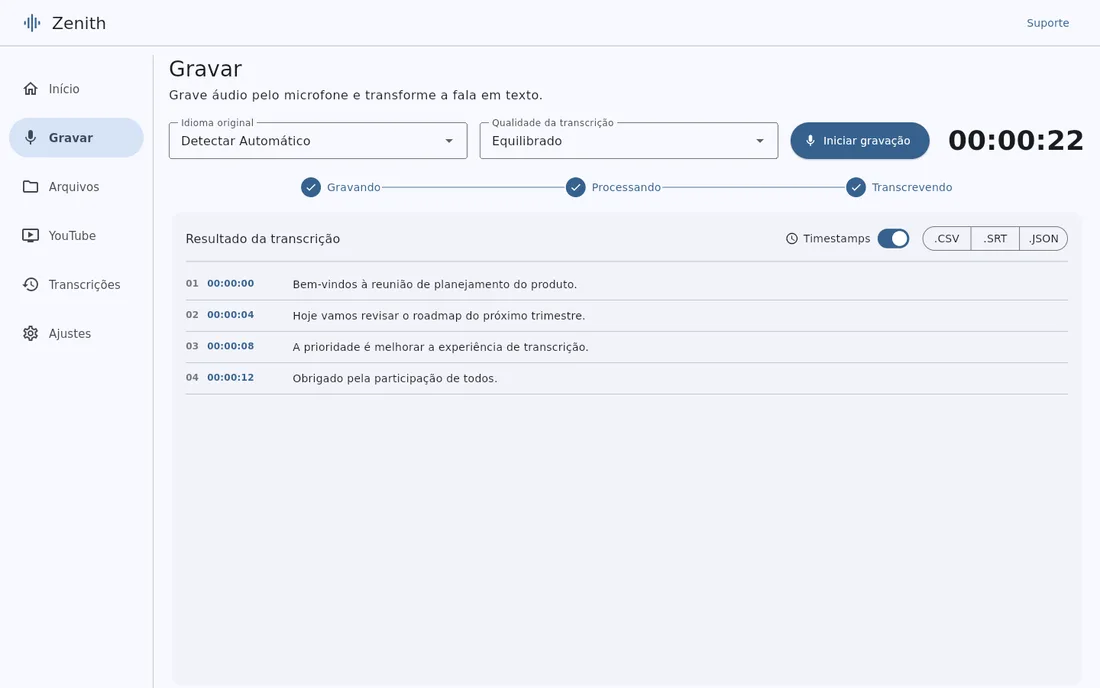Click timestamp 00:00:08 of line 03
This screenshot has height=688, width=1100.
pos(230,346)
